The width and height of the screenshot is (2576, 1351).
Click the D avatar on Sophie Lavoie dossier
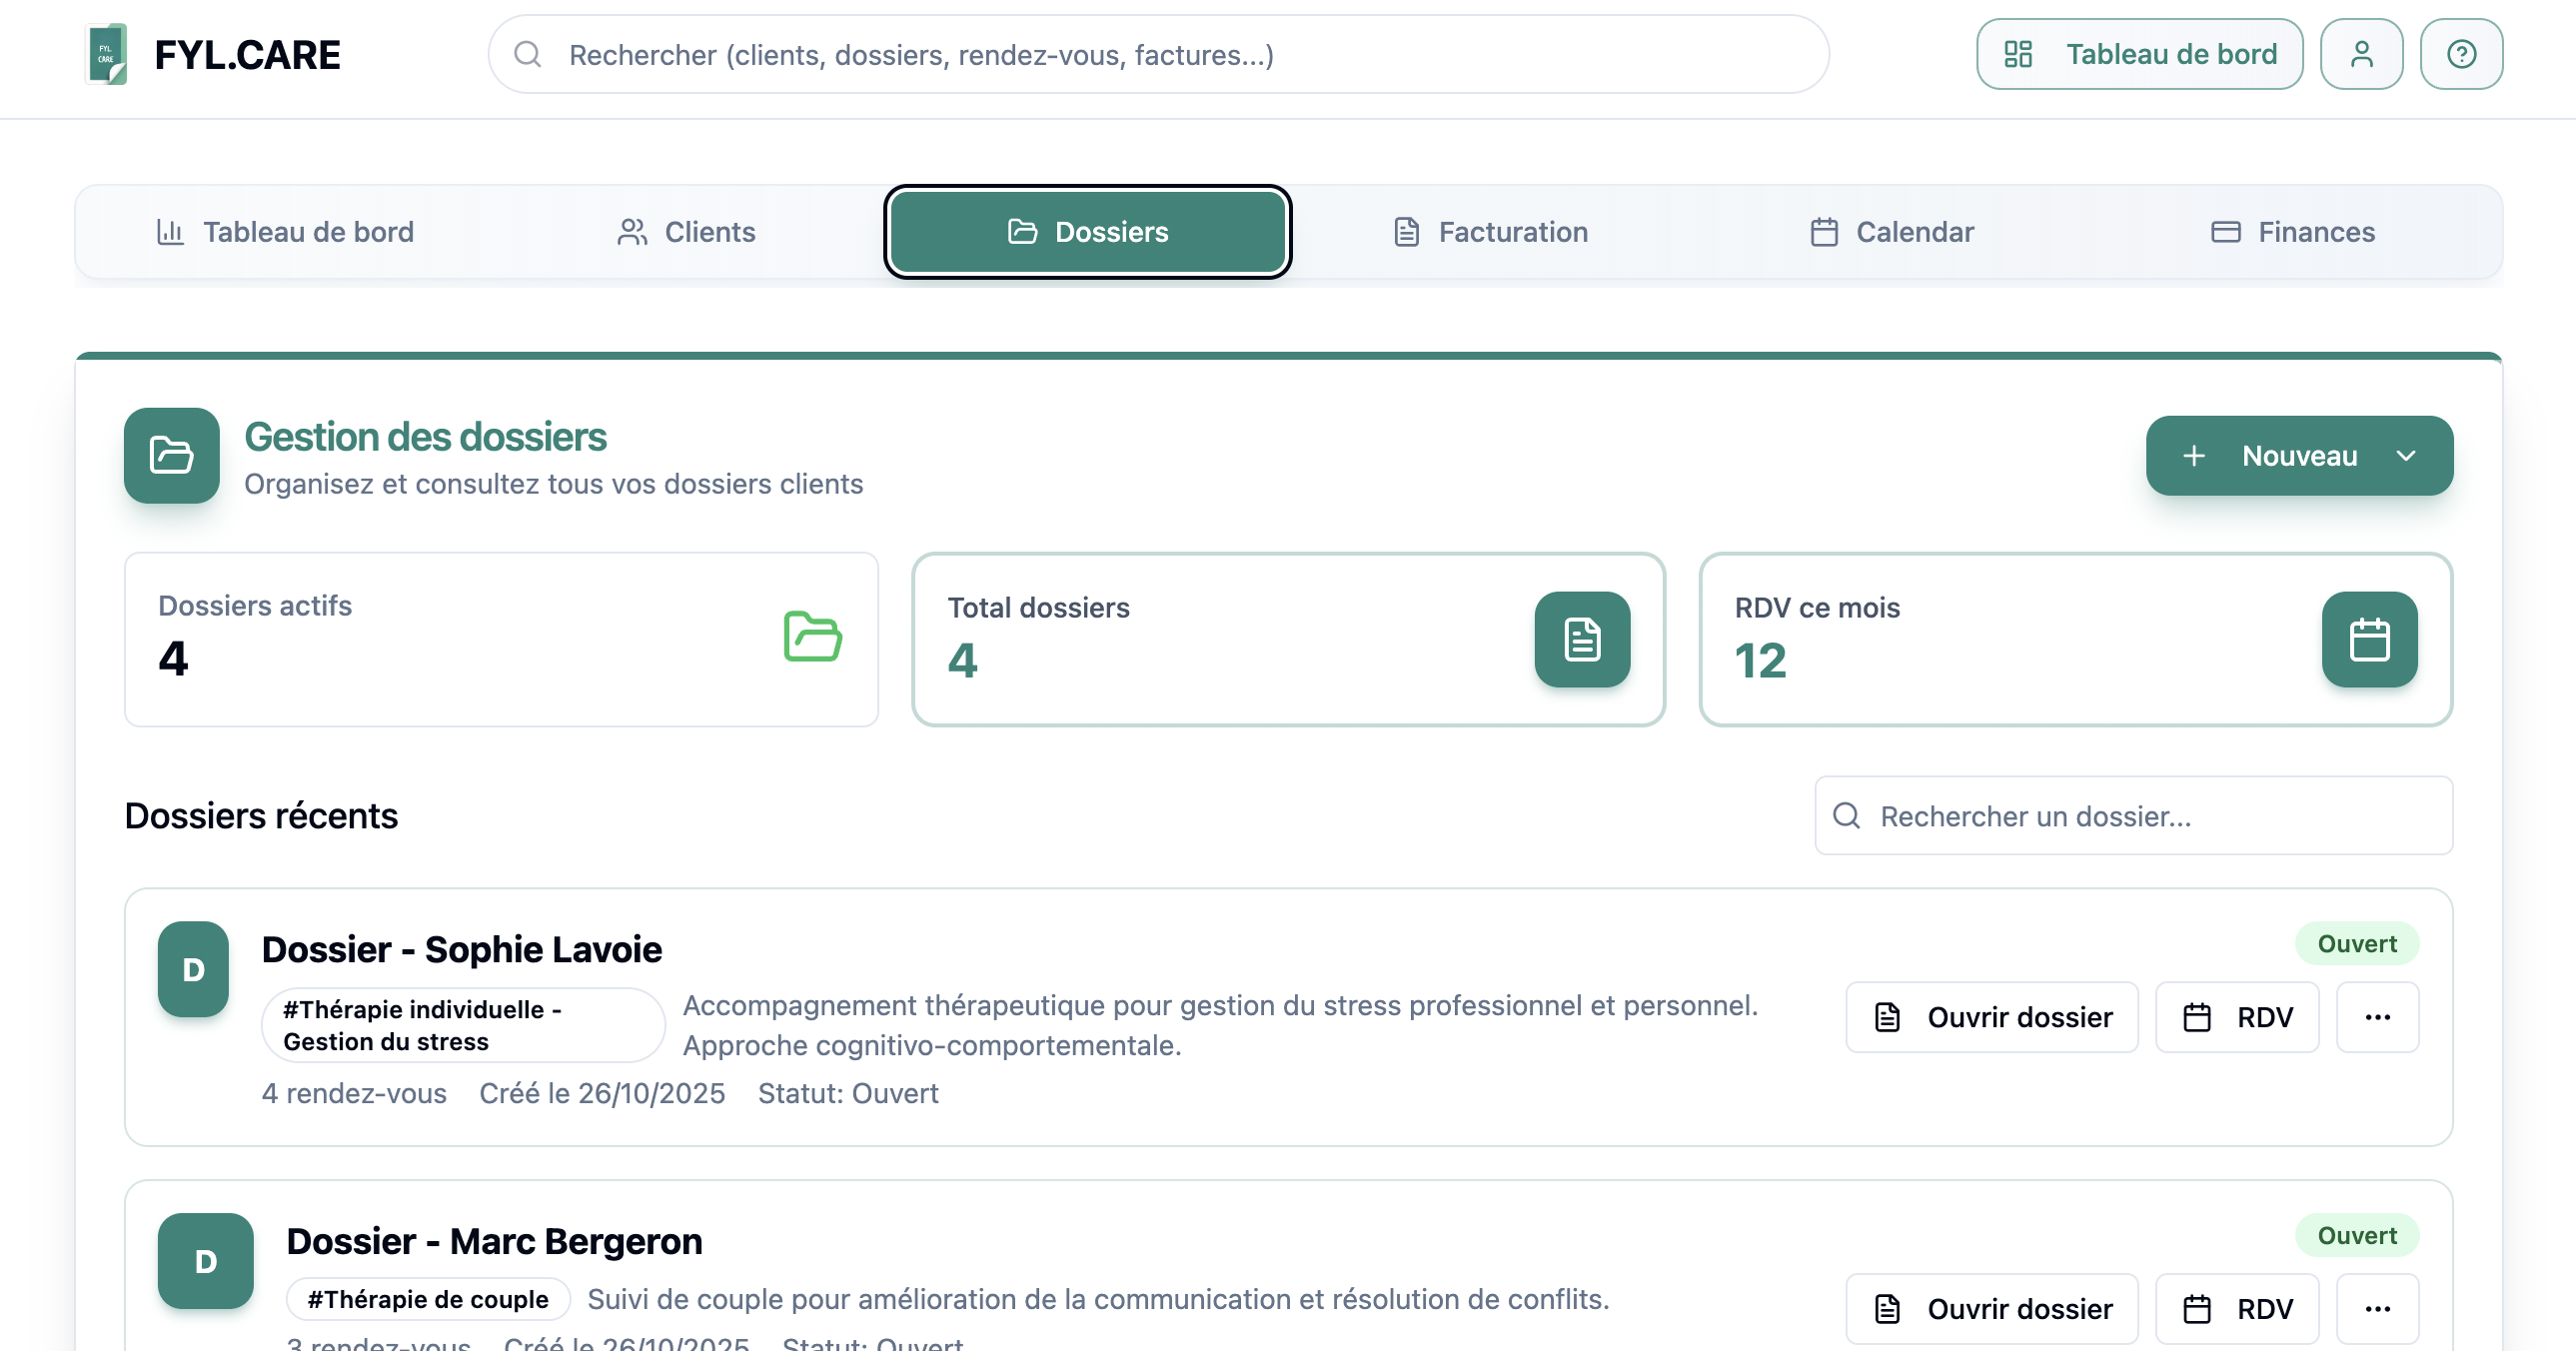click(x=192, y=968)
